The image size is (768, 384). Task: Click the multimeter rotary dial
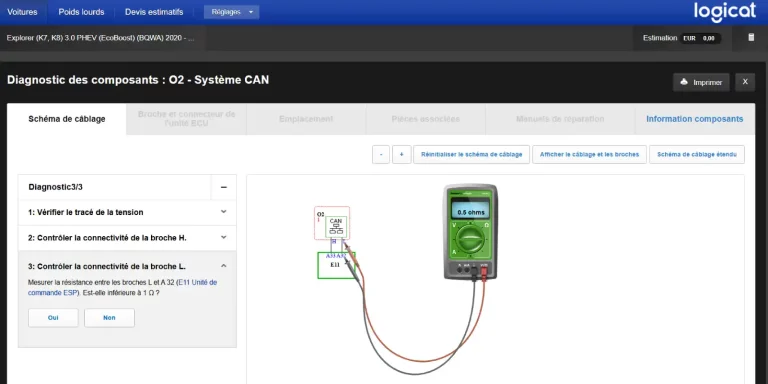(x=471, y=239)
